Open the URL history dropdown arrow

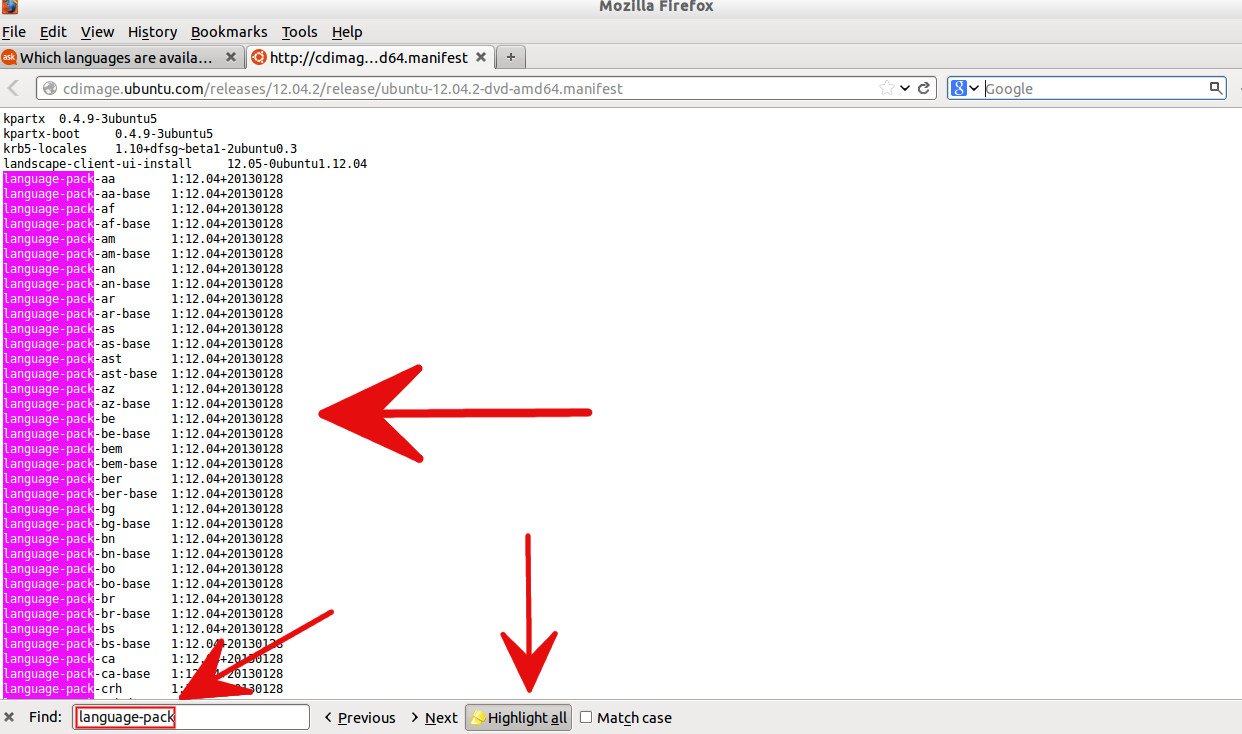pyautogui.click(x=905, y=88)
